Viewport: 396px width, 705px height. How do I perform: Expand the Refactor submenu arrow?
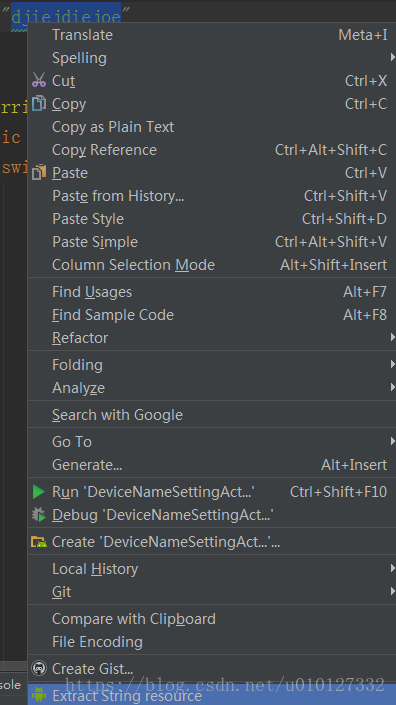pos(393,337)
